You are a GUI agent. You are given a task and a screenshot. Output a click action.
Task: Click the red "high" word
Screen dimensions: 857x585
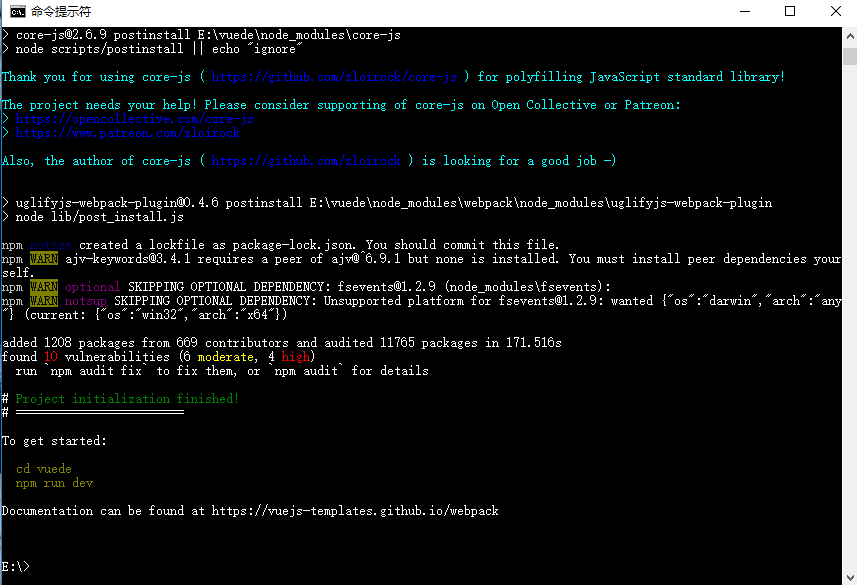(296, 357)
